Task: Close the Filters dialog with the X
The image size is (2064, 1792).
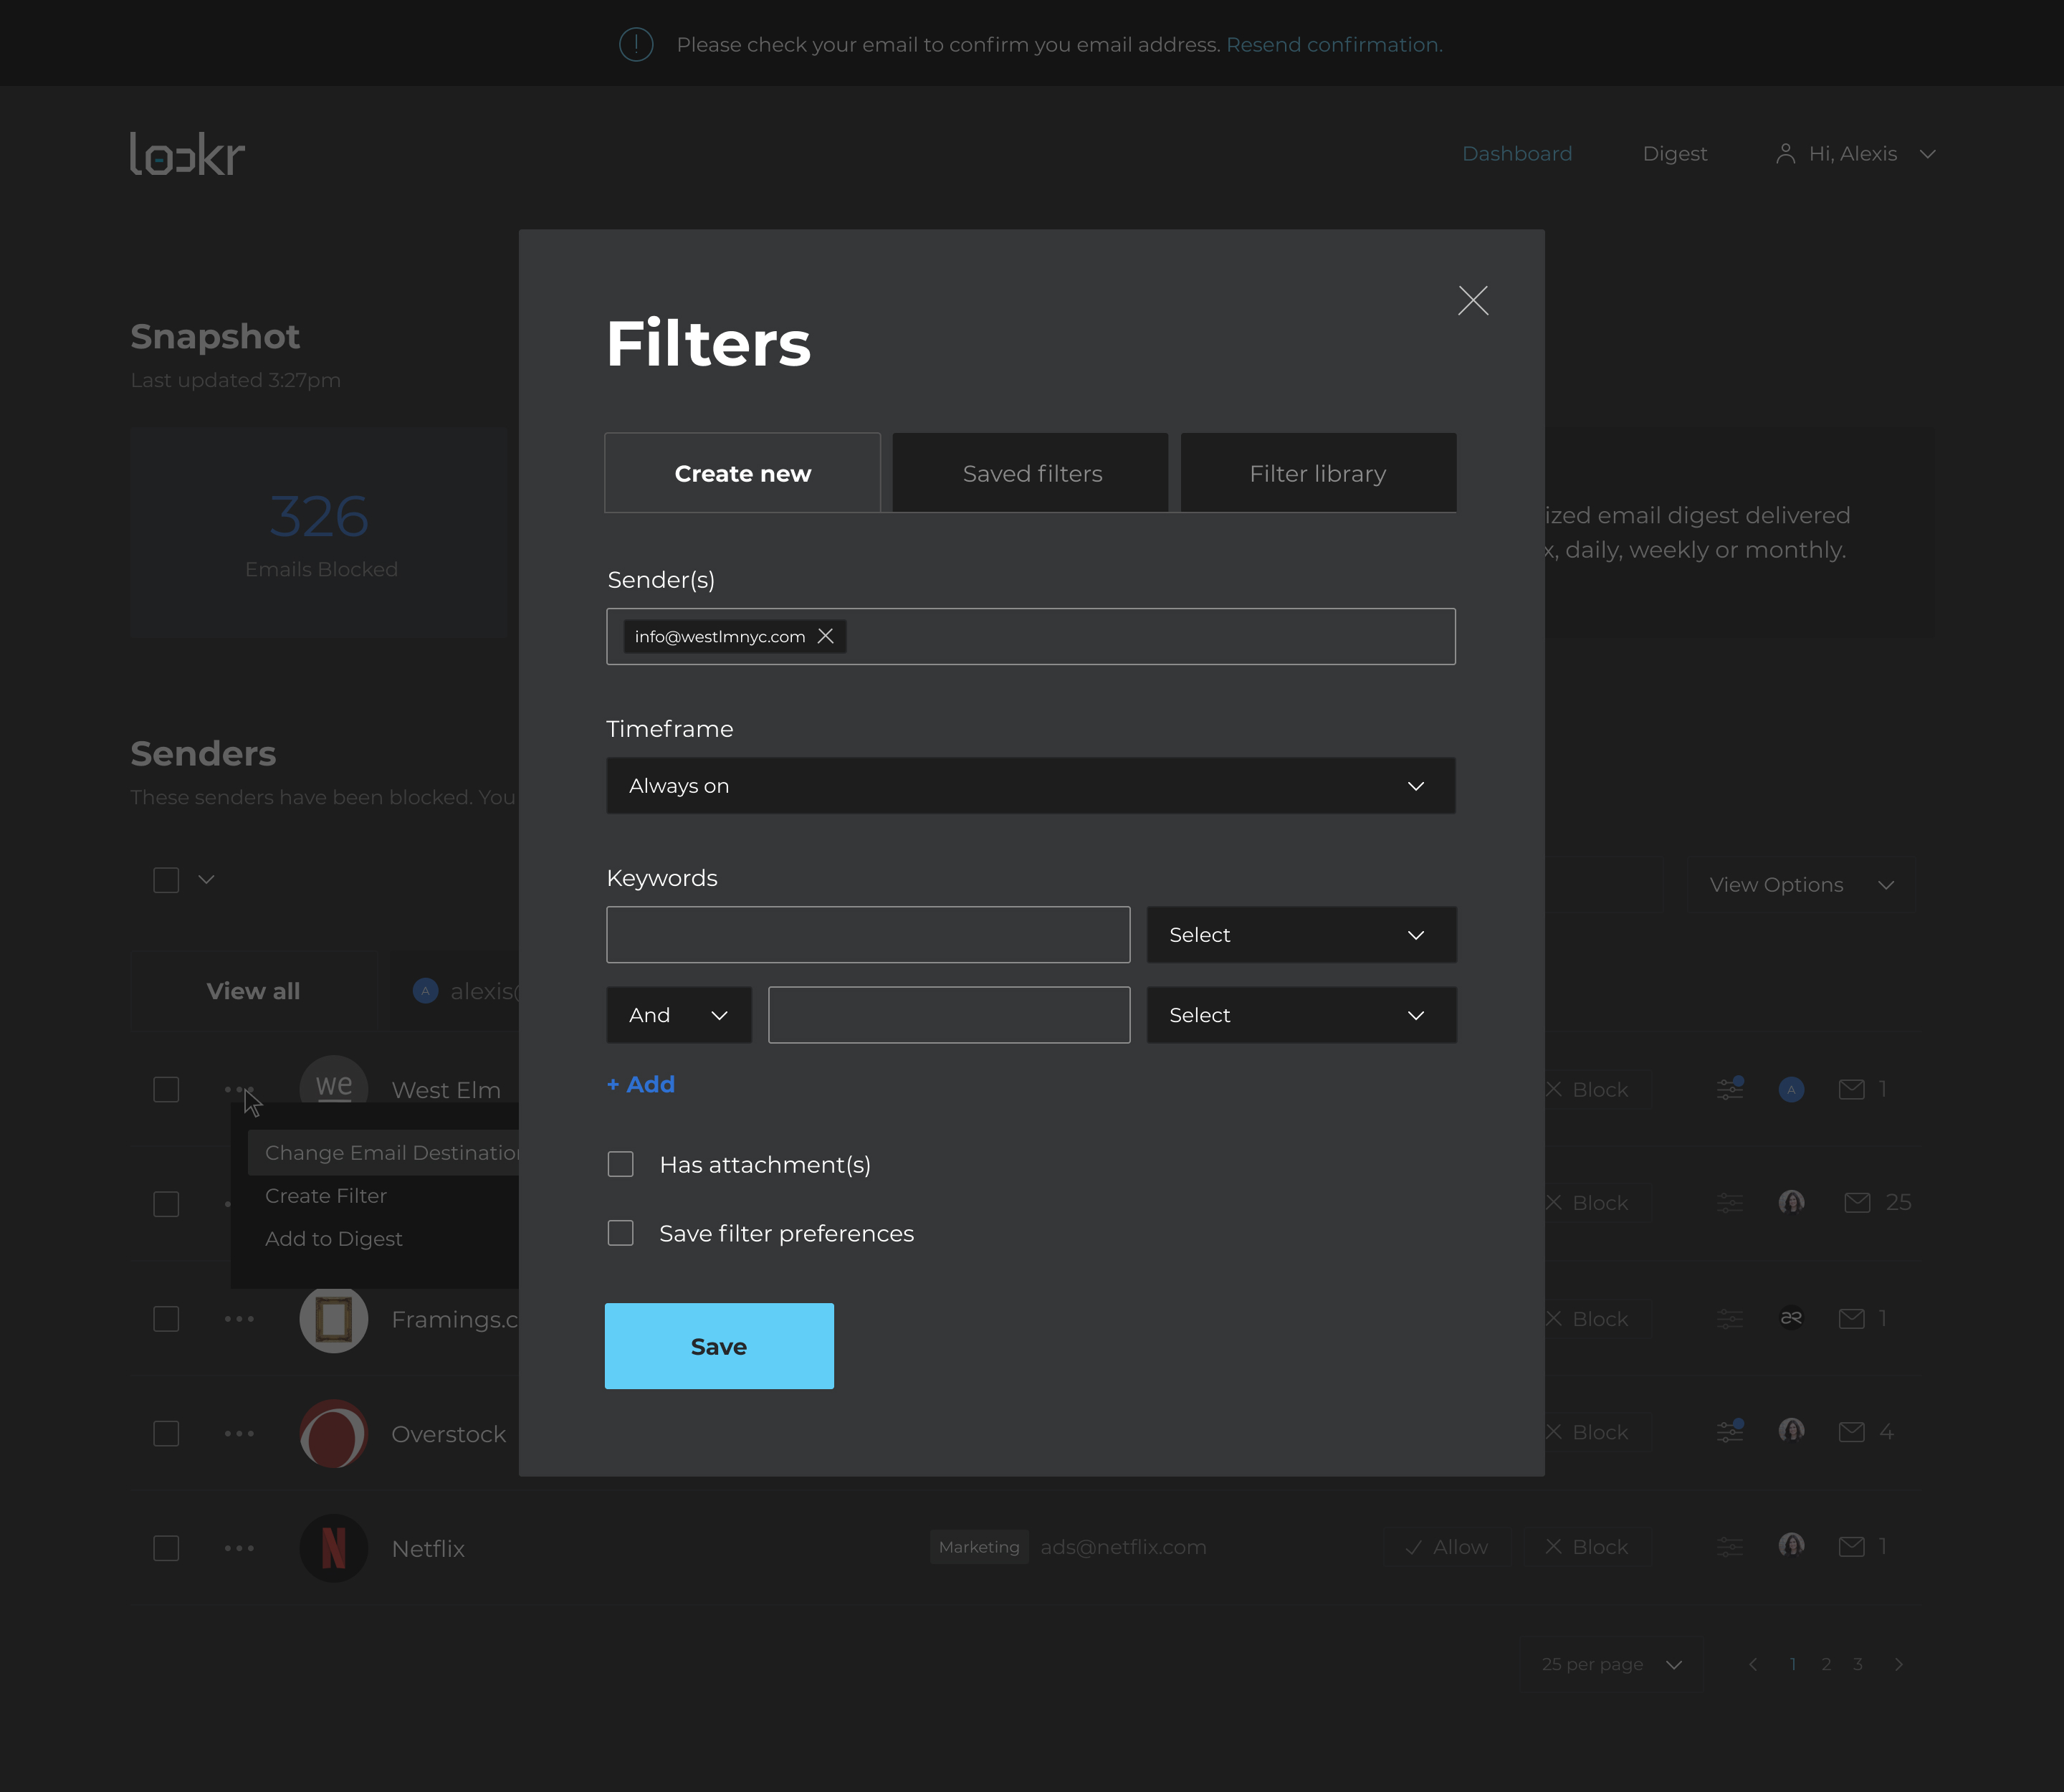Action: (x=1473, y=300)
